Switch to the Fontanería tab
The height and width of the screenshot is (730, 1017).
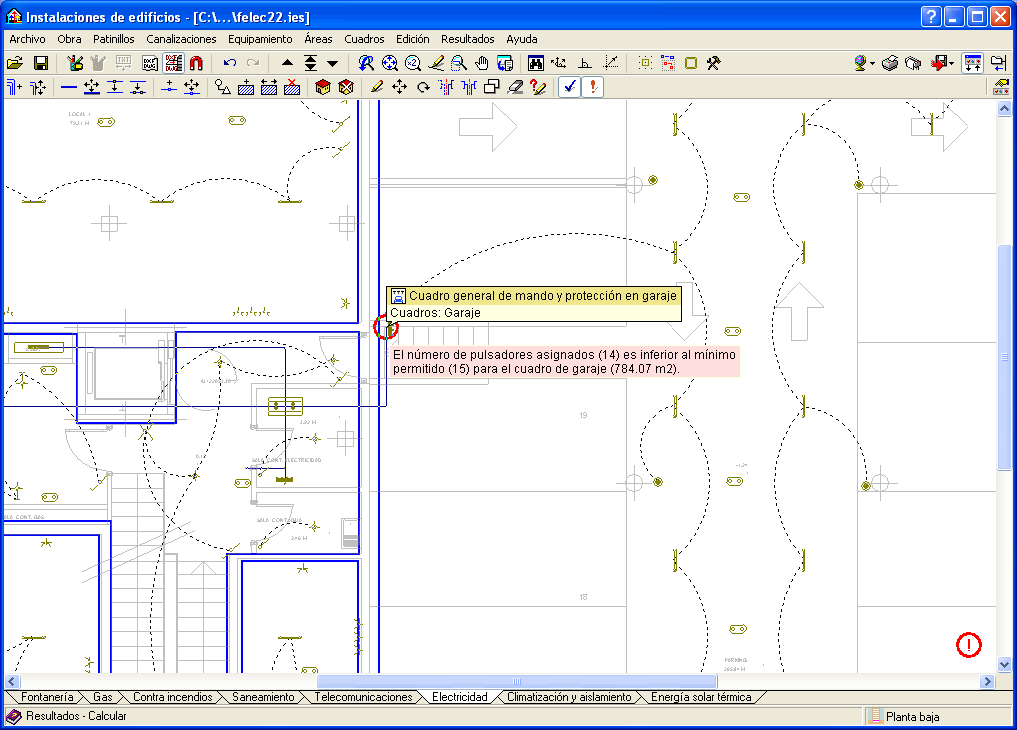pos(47,697)
